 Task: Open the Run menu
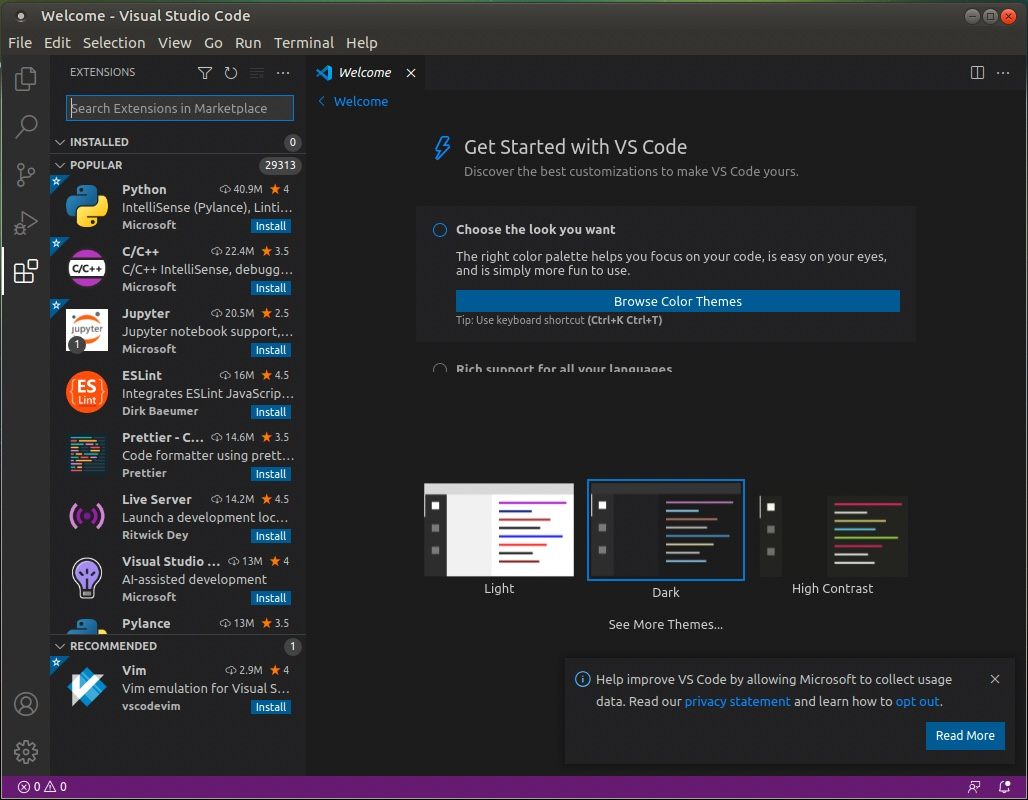[x=248, y=43]
